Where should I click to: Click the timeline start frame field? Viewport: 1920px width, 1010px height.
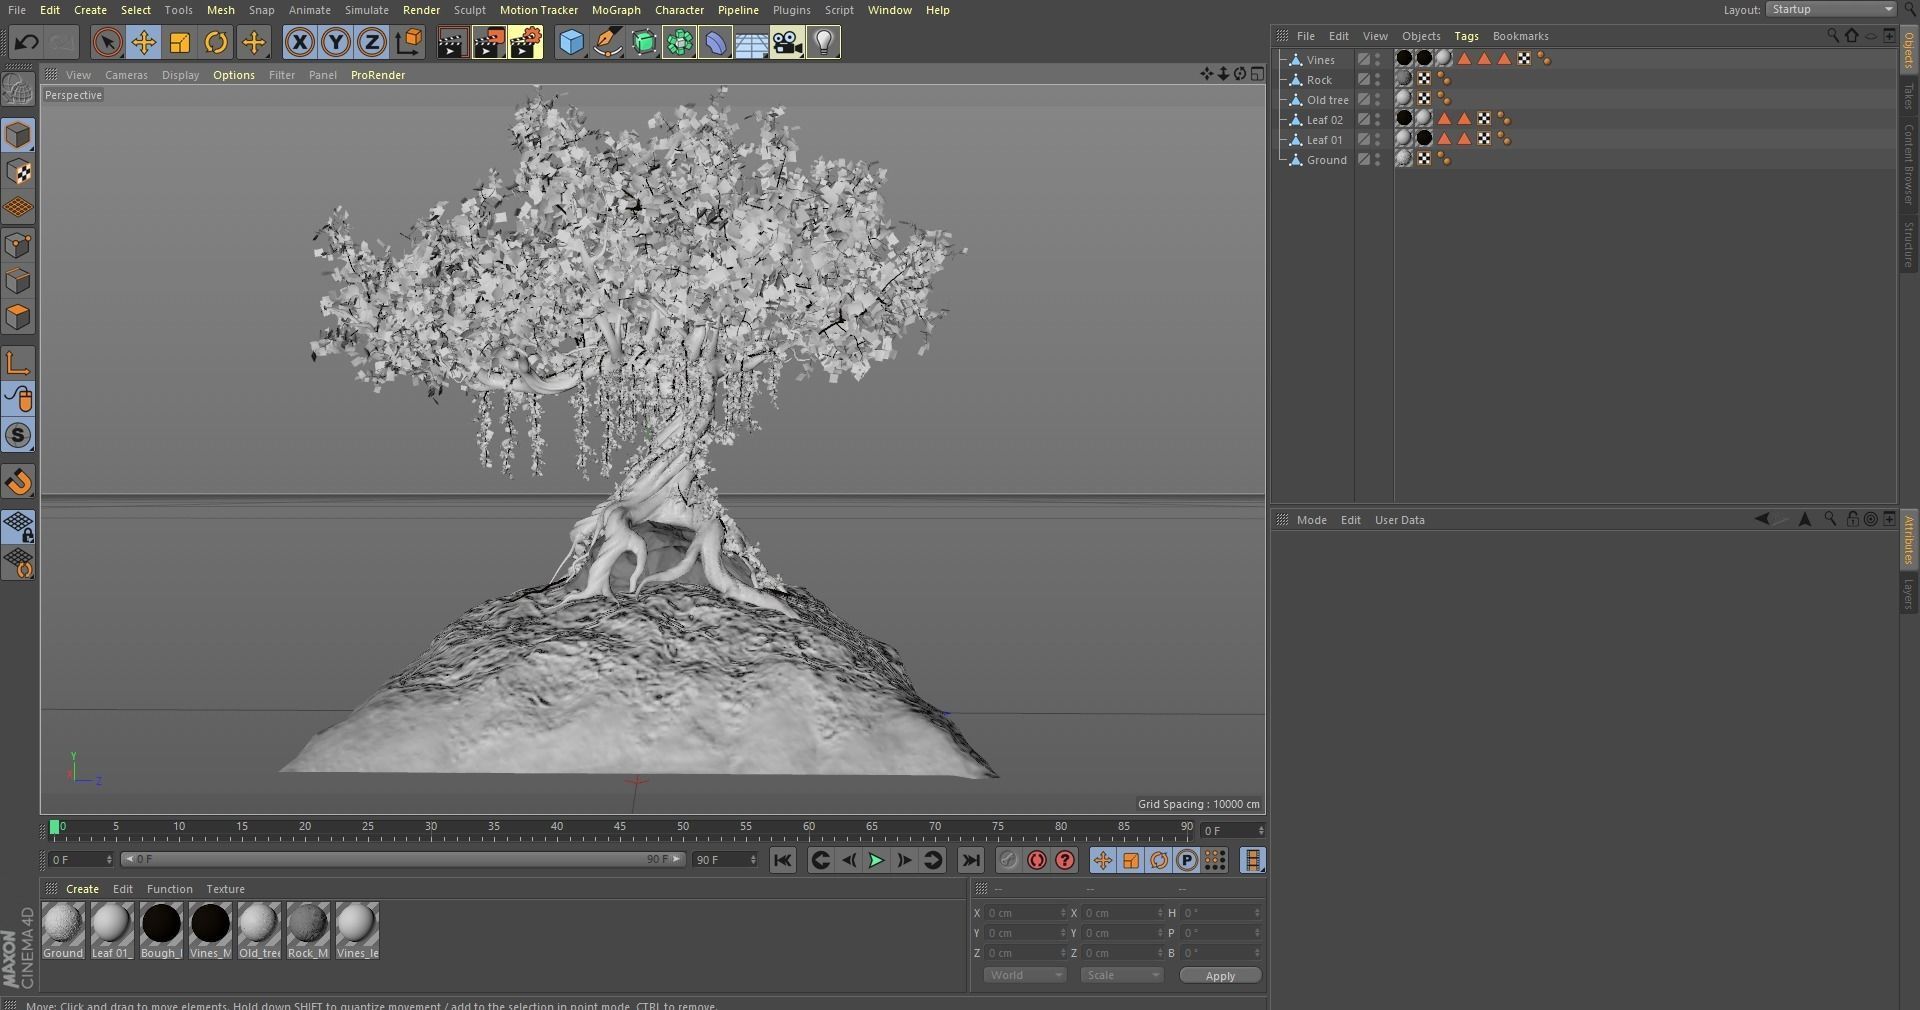[82, 860]
